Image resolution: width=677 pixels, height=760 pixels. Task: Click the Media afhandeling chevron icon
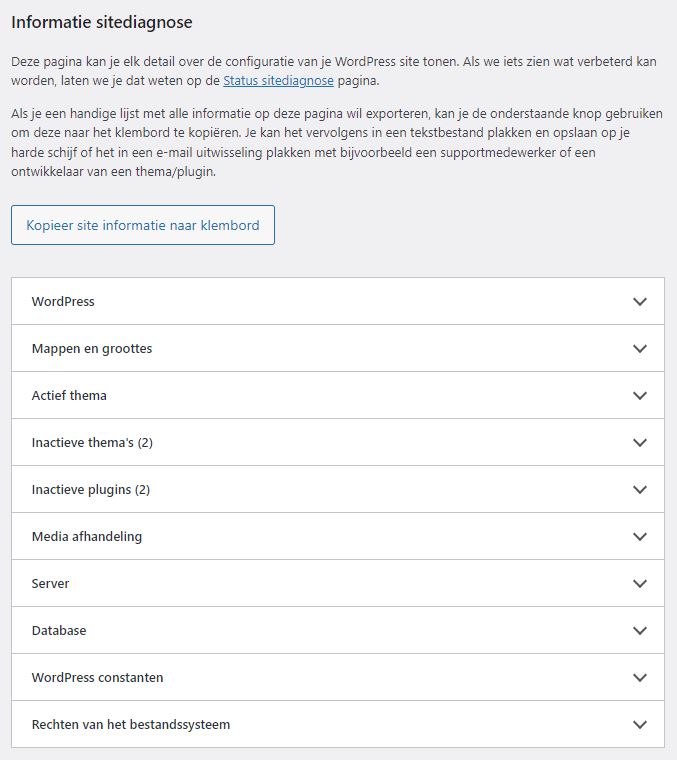tap(640, 537)
